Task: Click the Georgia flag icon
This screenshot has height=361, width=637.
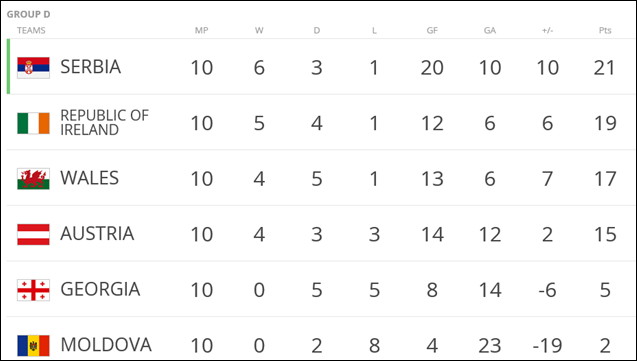Action: click(33, 290)
